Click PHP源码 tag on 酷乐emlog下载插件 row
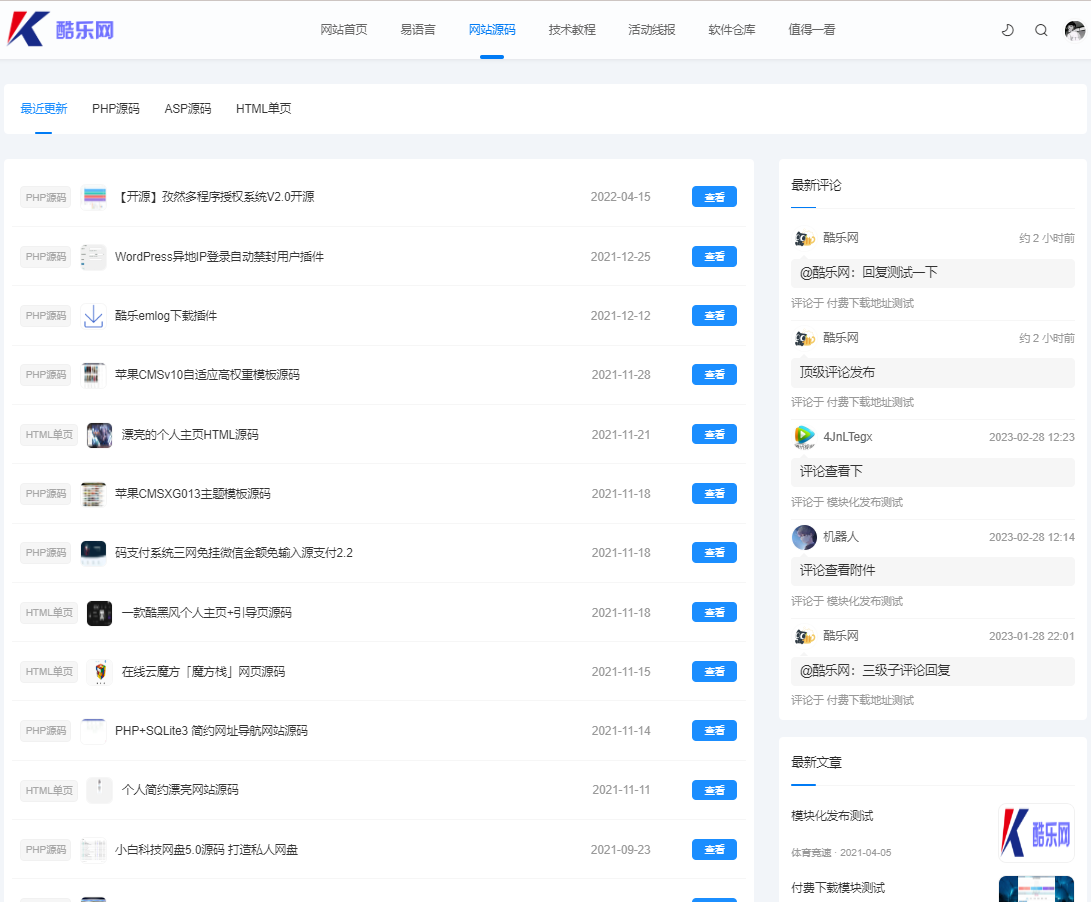Viewport: 1091px width, 902px height. pos(46,315)
